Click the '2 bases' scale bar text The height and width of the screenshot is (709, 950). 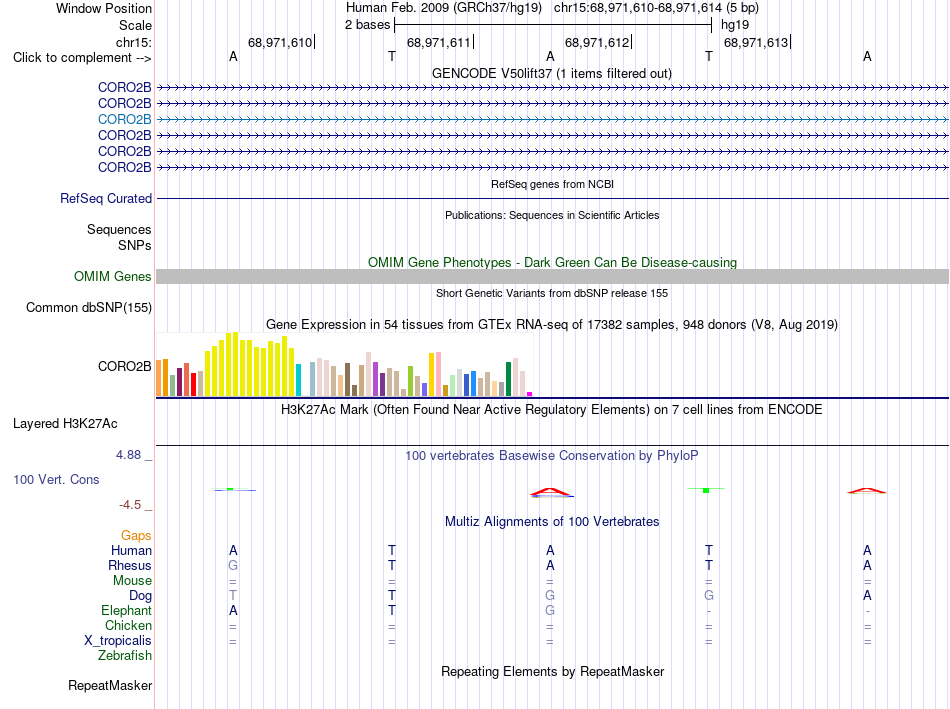[x=367, y=25]
